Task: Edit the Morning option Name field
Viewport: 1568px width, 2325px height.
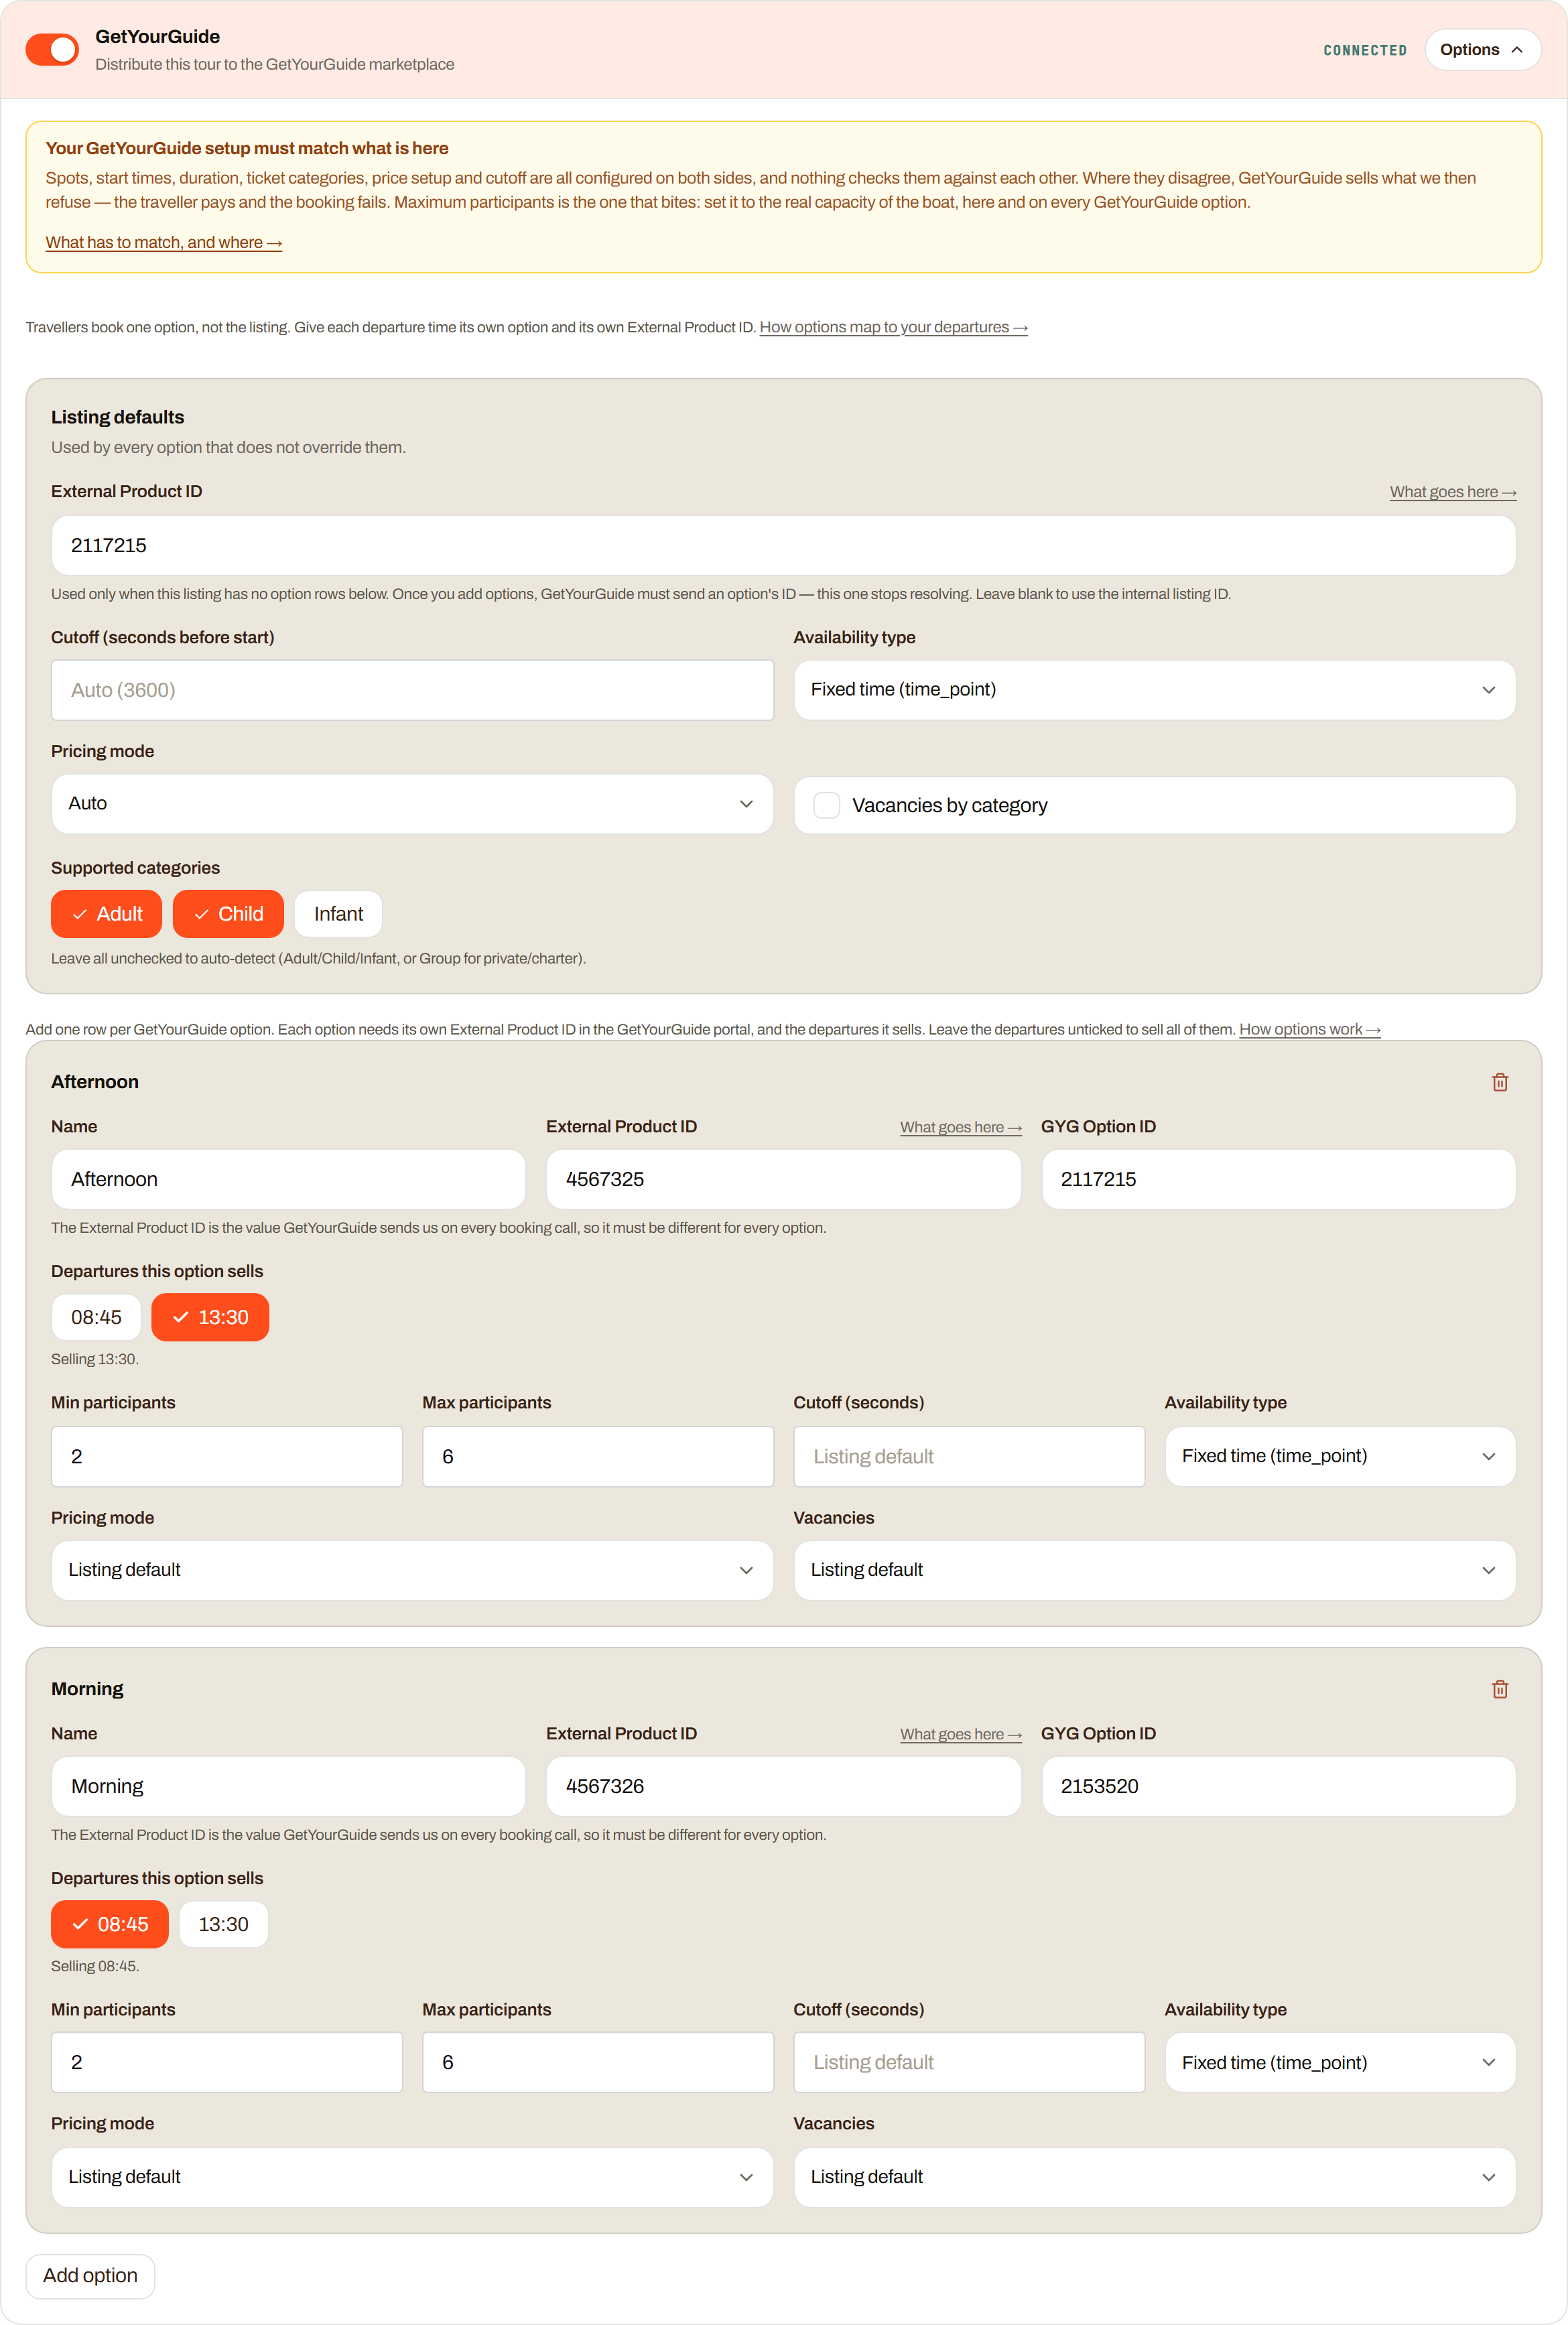Action: (x=288, y=1786)
